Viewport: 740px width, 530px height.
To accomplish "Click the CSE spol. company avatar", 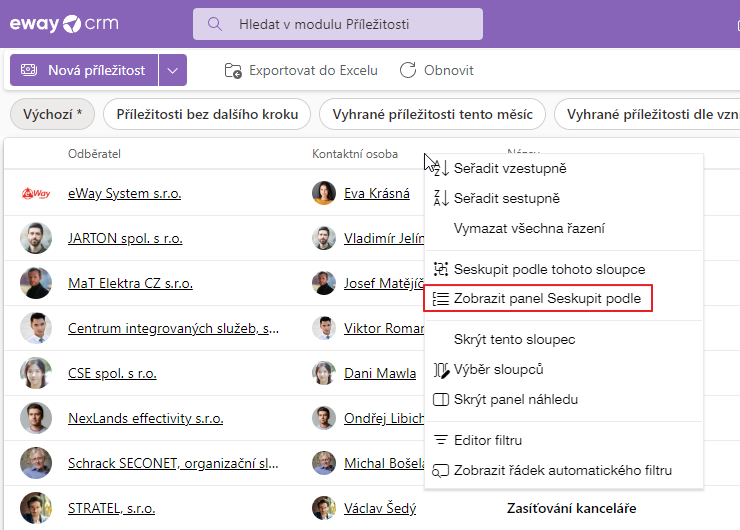I will 36,373.
